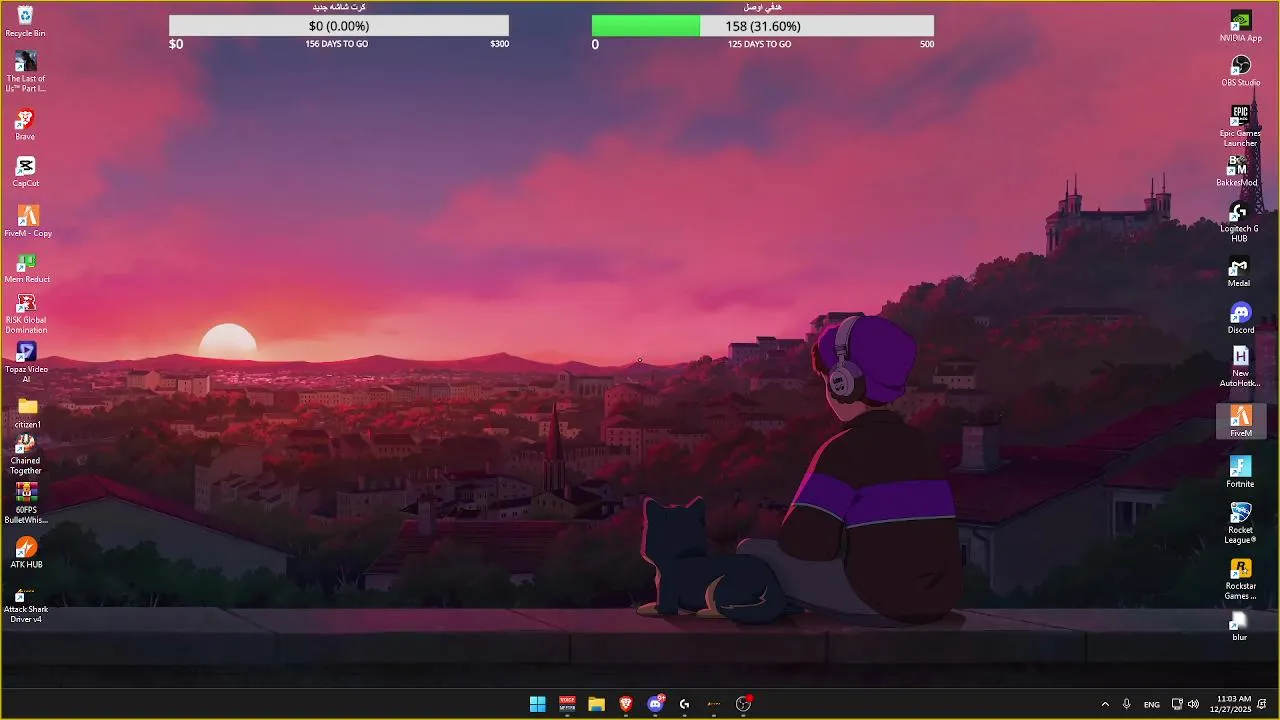
Task: Open the taskbar app left of OBS
Action: pos(714,704)
